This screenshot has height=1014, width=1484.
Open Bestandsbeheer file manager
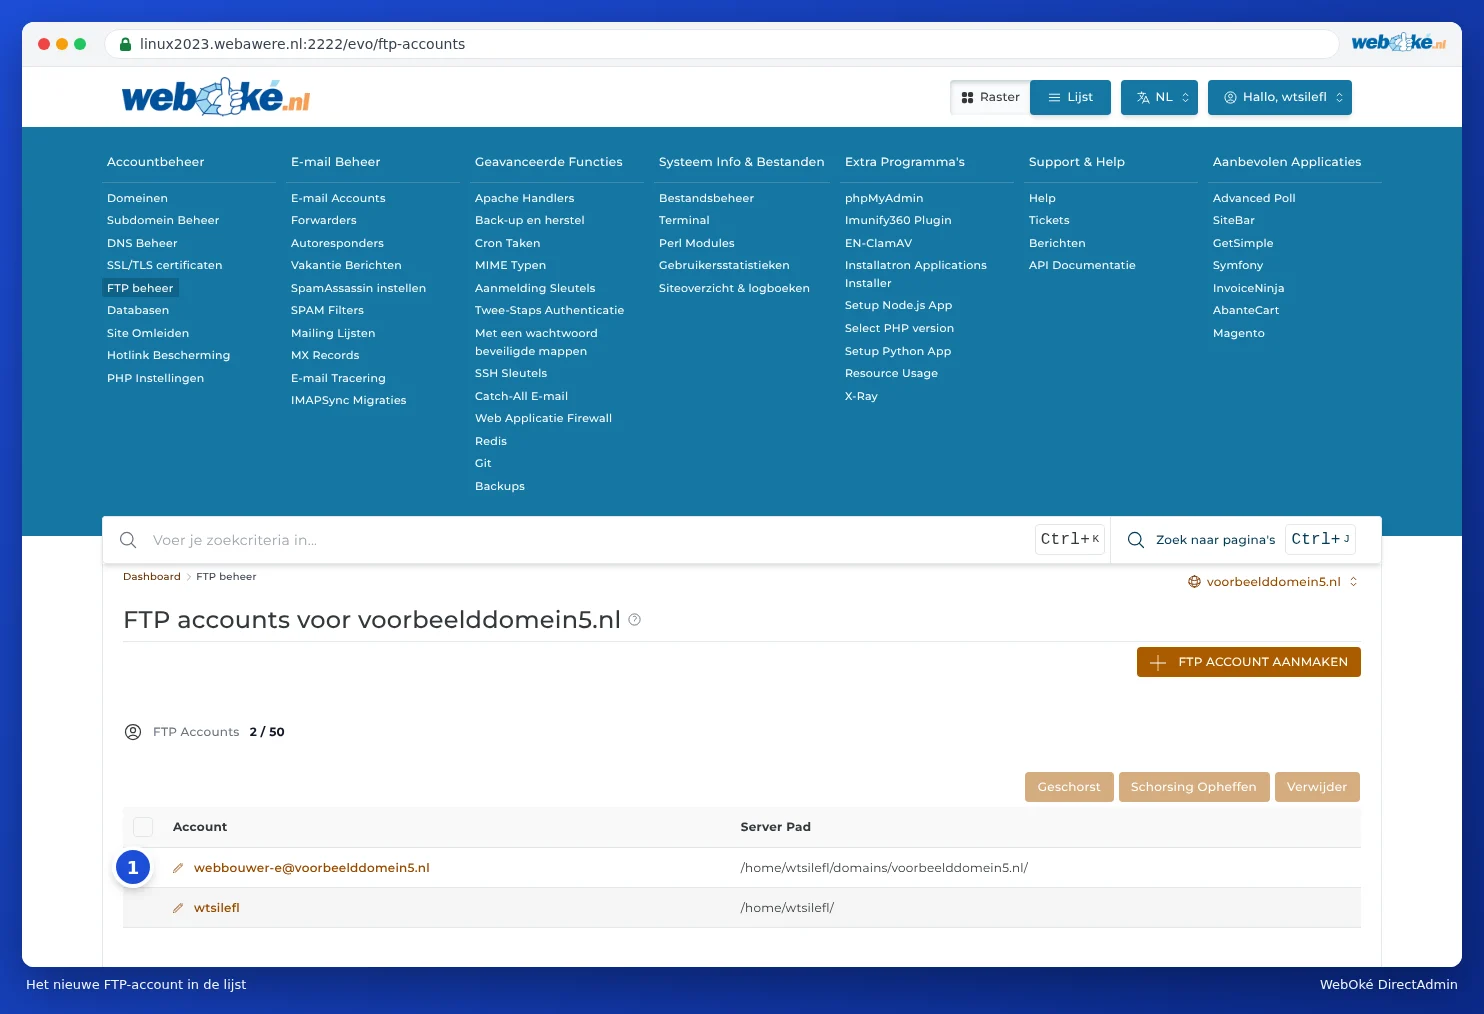pos(706,198)
